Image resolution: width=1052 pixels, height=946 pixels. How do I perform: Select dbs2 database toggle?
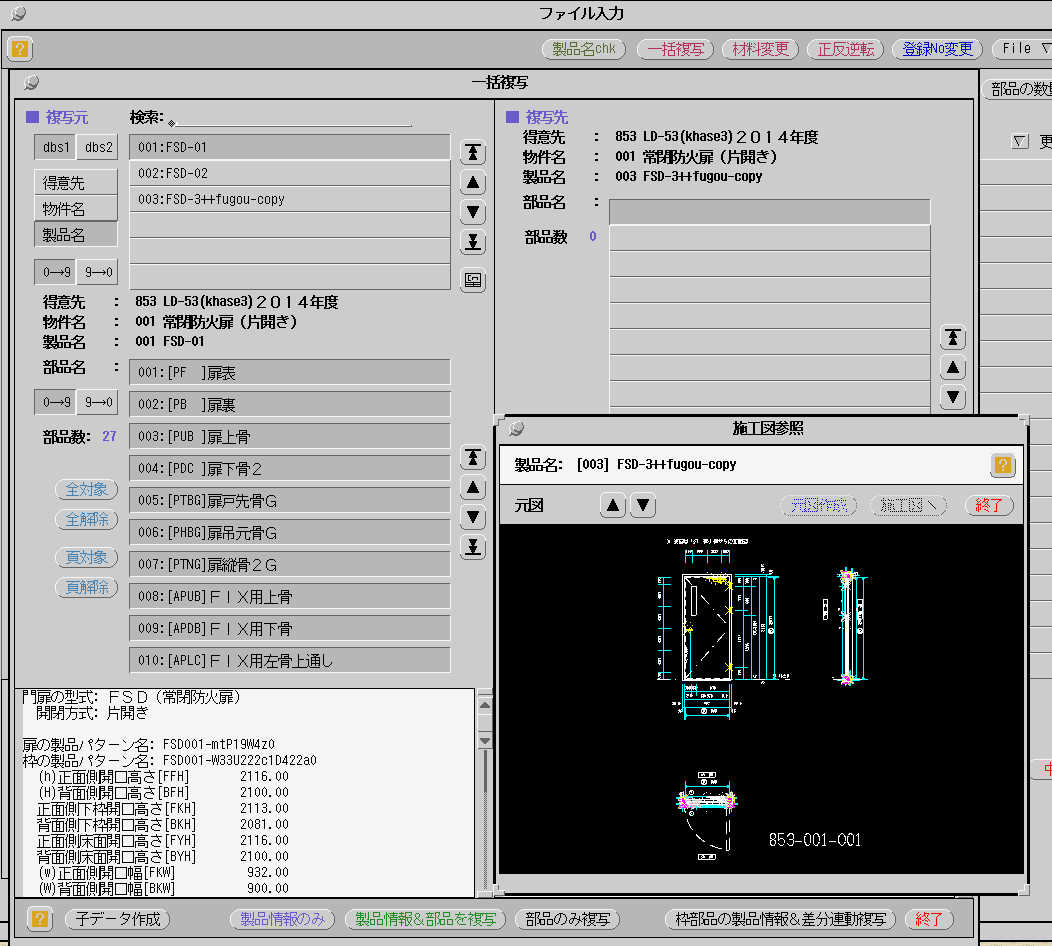coord(98,147)
